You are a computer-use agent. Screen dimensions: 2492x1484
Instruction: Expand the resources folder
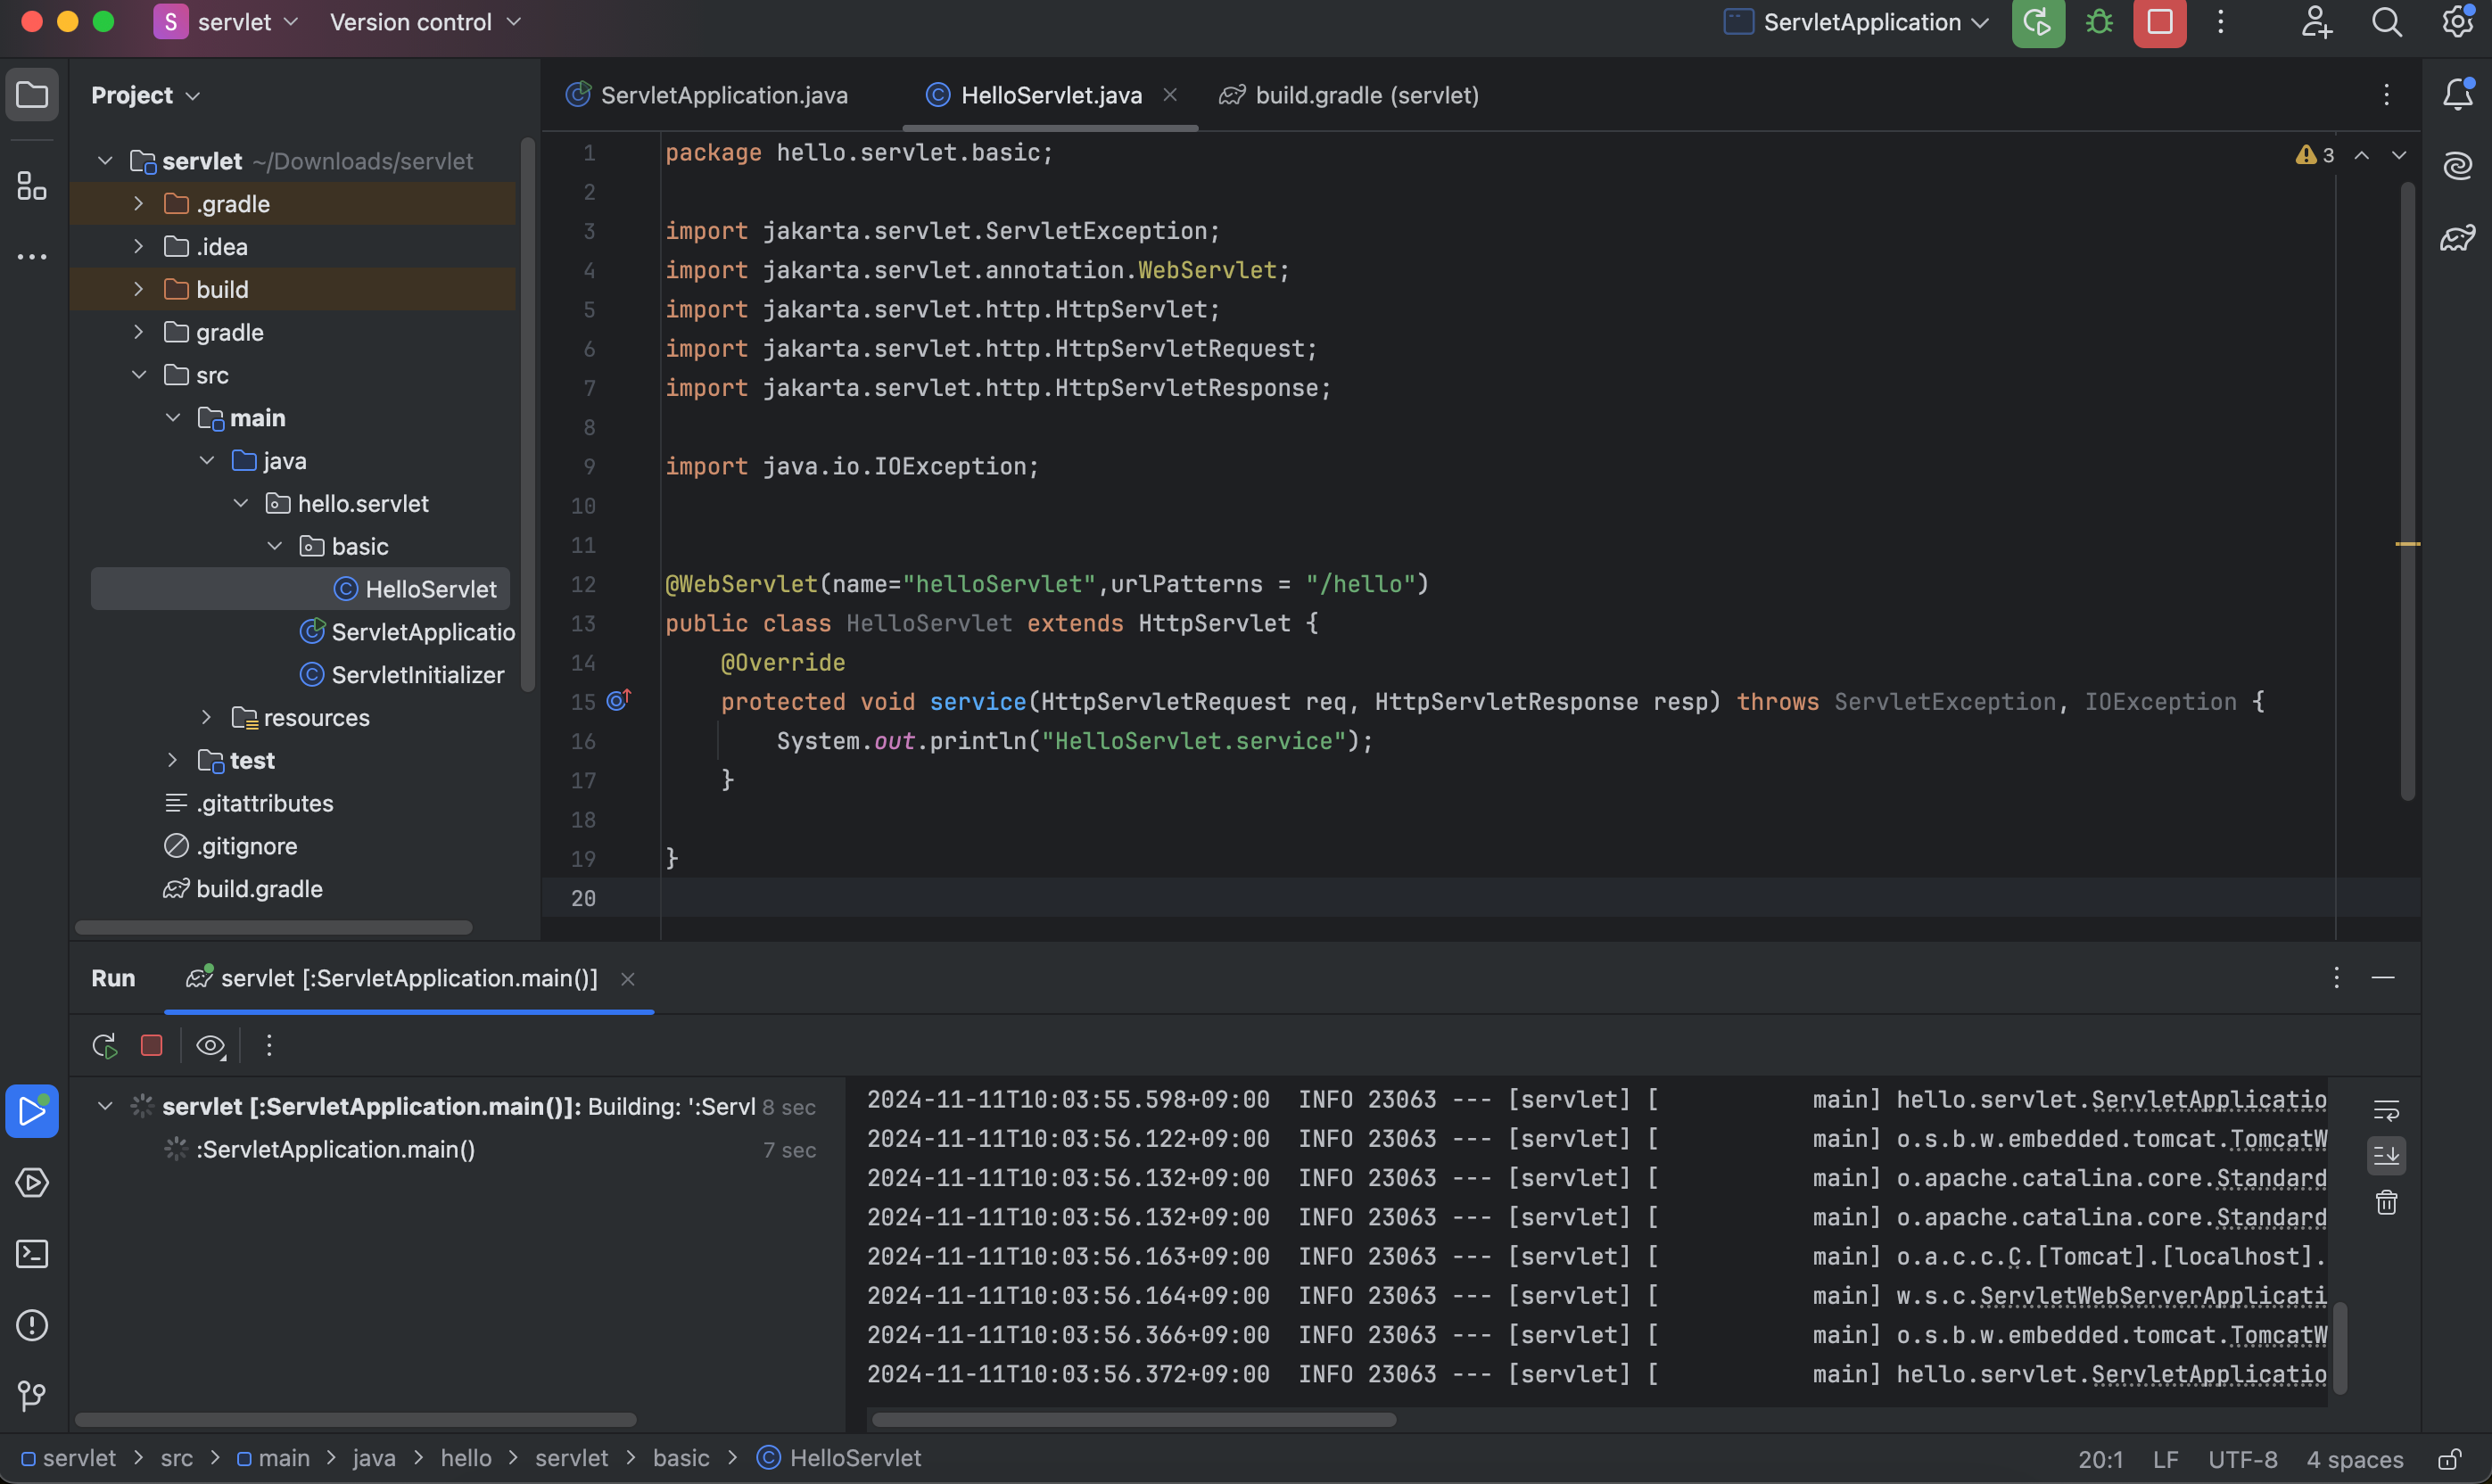[206, 718]
